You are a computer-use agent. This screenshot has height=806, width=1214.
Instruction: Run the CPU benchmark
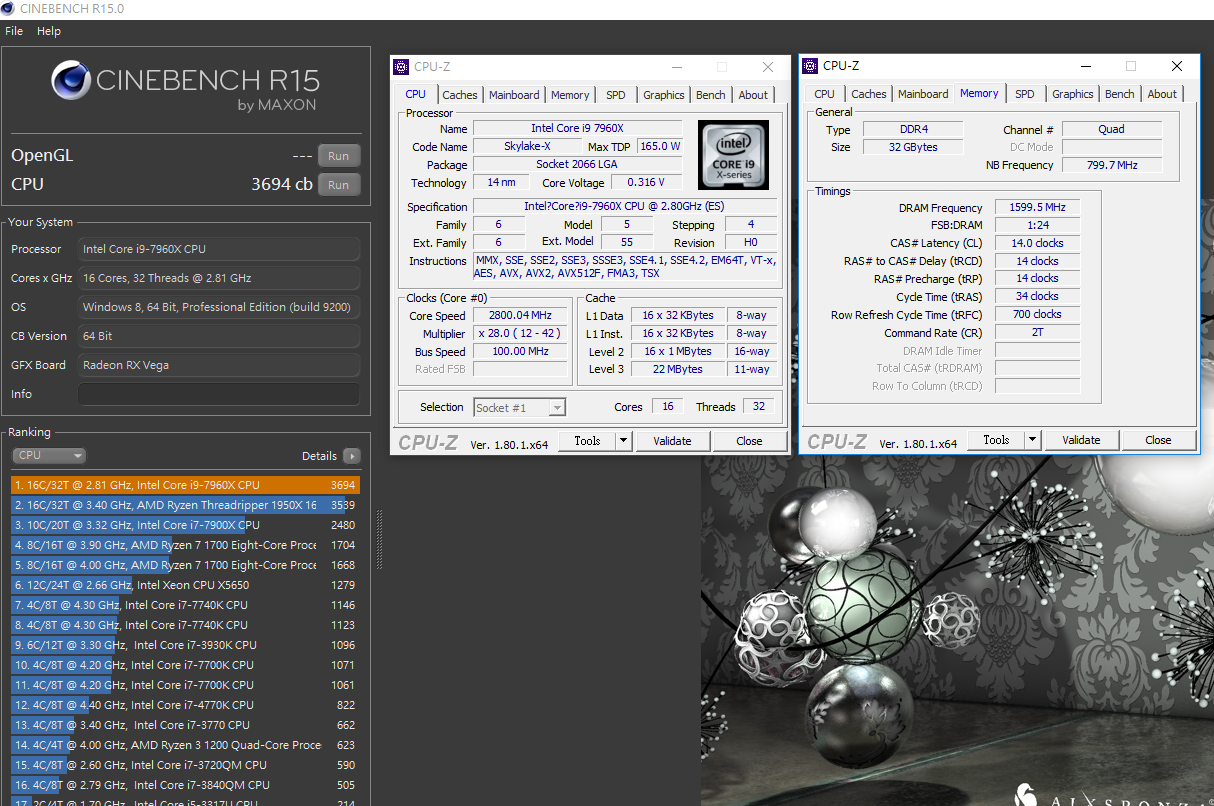(x=339, y=185)
